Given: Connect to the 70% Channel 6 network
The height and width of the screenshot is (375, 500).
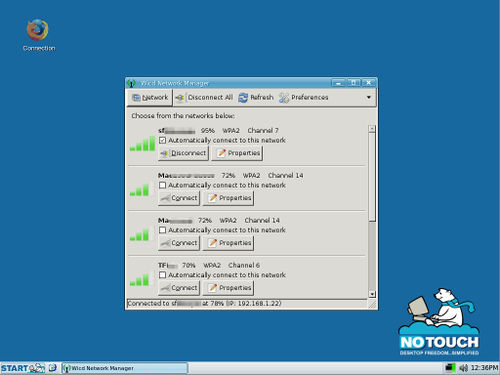Looking at the screenshot, I should tap(179, 288).
